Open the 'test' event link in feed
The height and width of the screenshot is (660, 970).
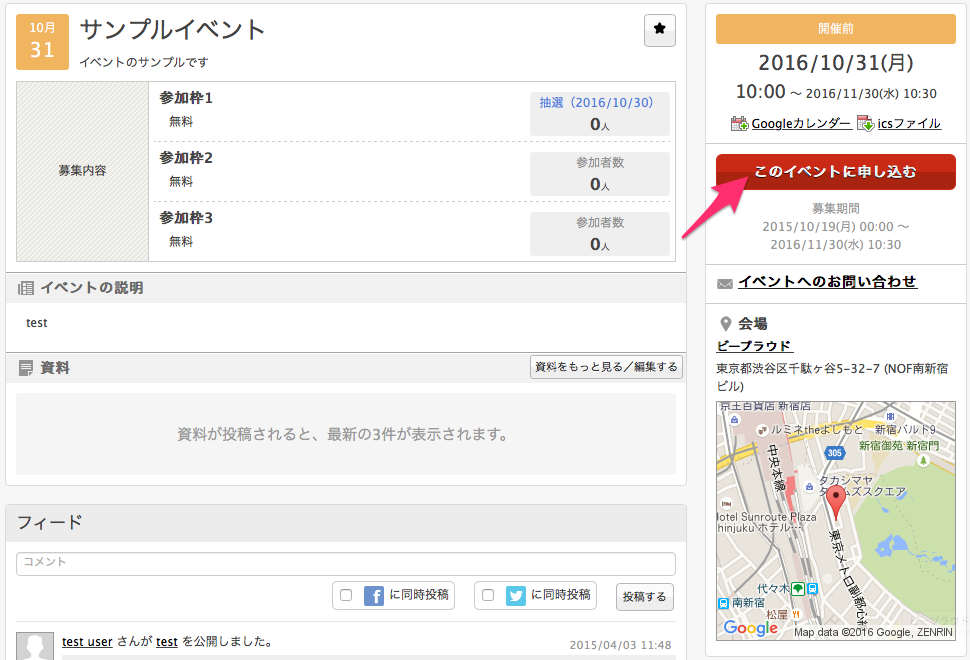(x=166, y=641)
